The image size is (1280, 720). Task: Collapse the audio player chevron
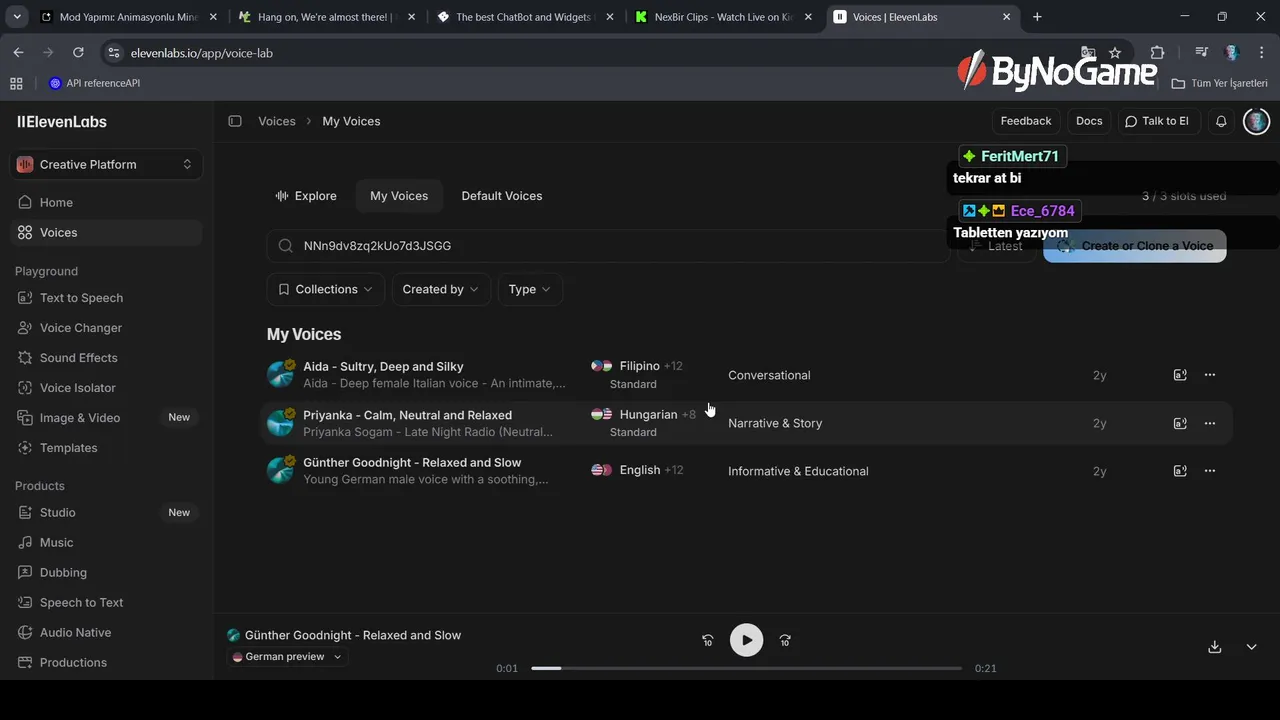tap(1251, 647)
